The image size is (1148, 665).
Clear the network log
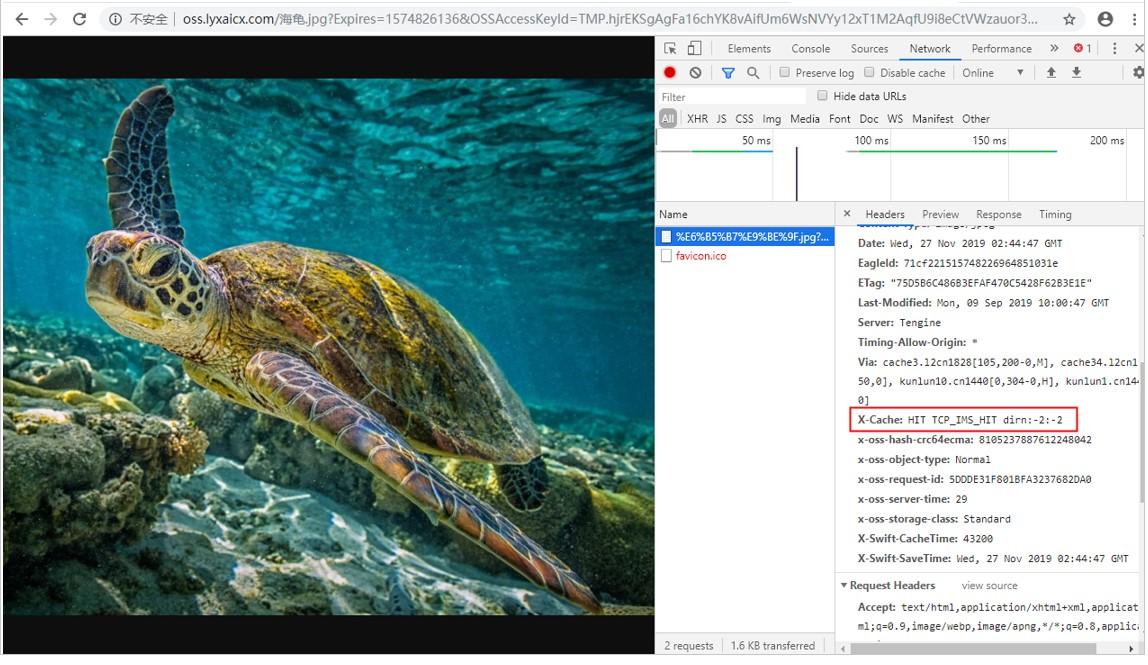[696, 73]
